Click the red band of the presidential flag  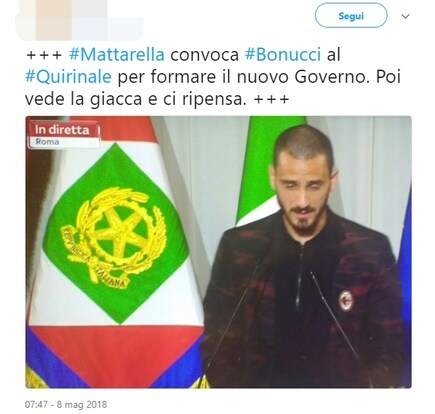117,350
